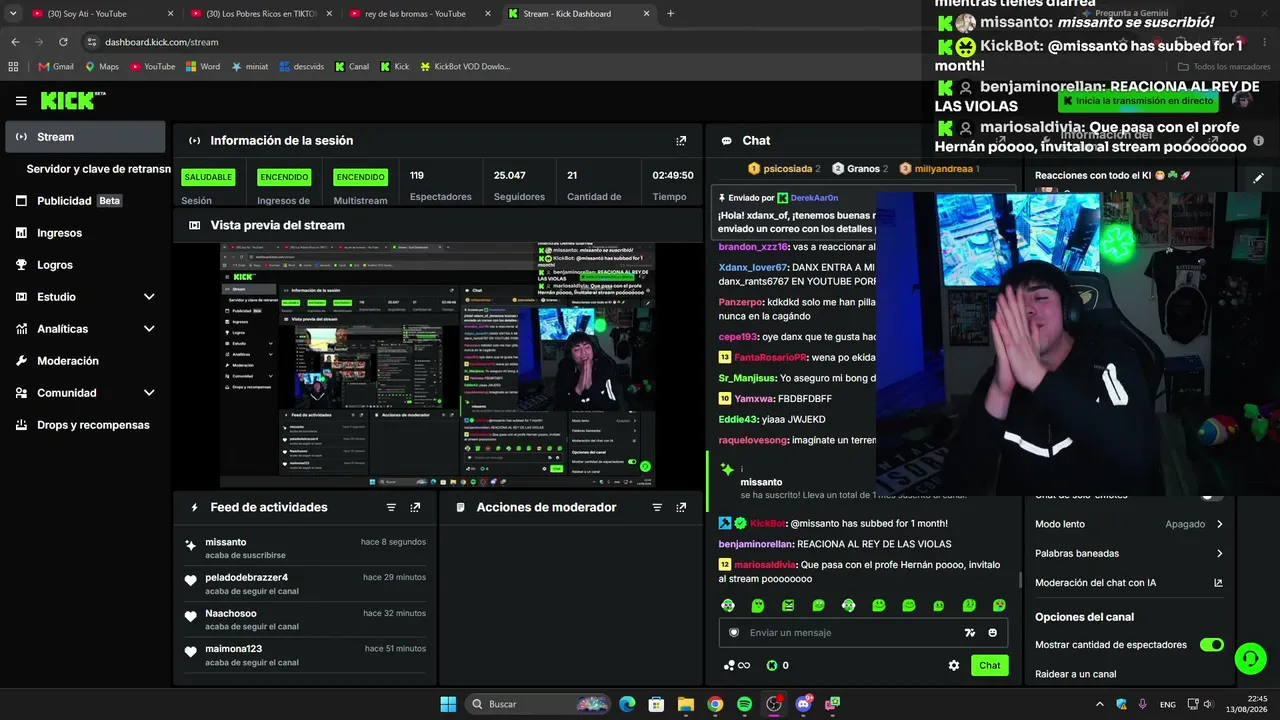Open Publicidad Beta in the sidebar

click(x=85, y=201)
